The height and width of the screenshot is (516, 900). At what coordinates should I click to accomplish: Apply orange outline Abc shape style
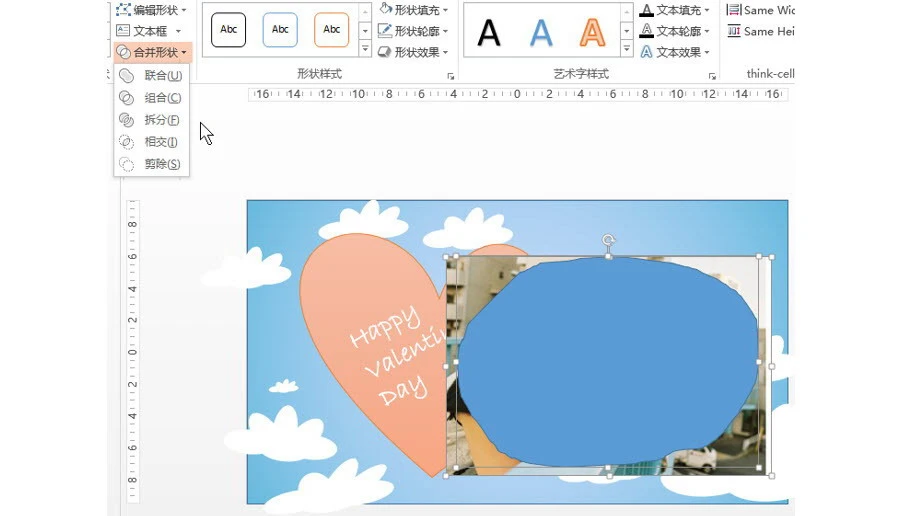pos(332,30)
